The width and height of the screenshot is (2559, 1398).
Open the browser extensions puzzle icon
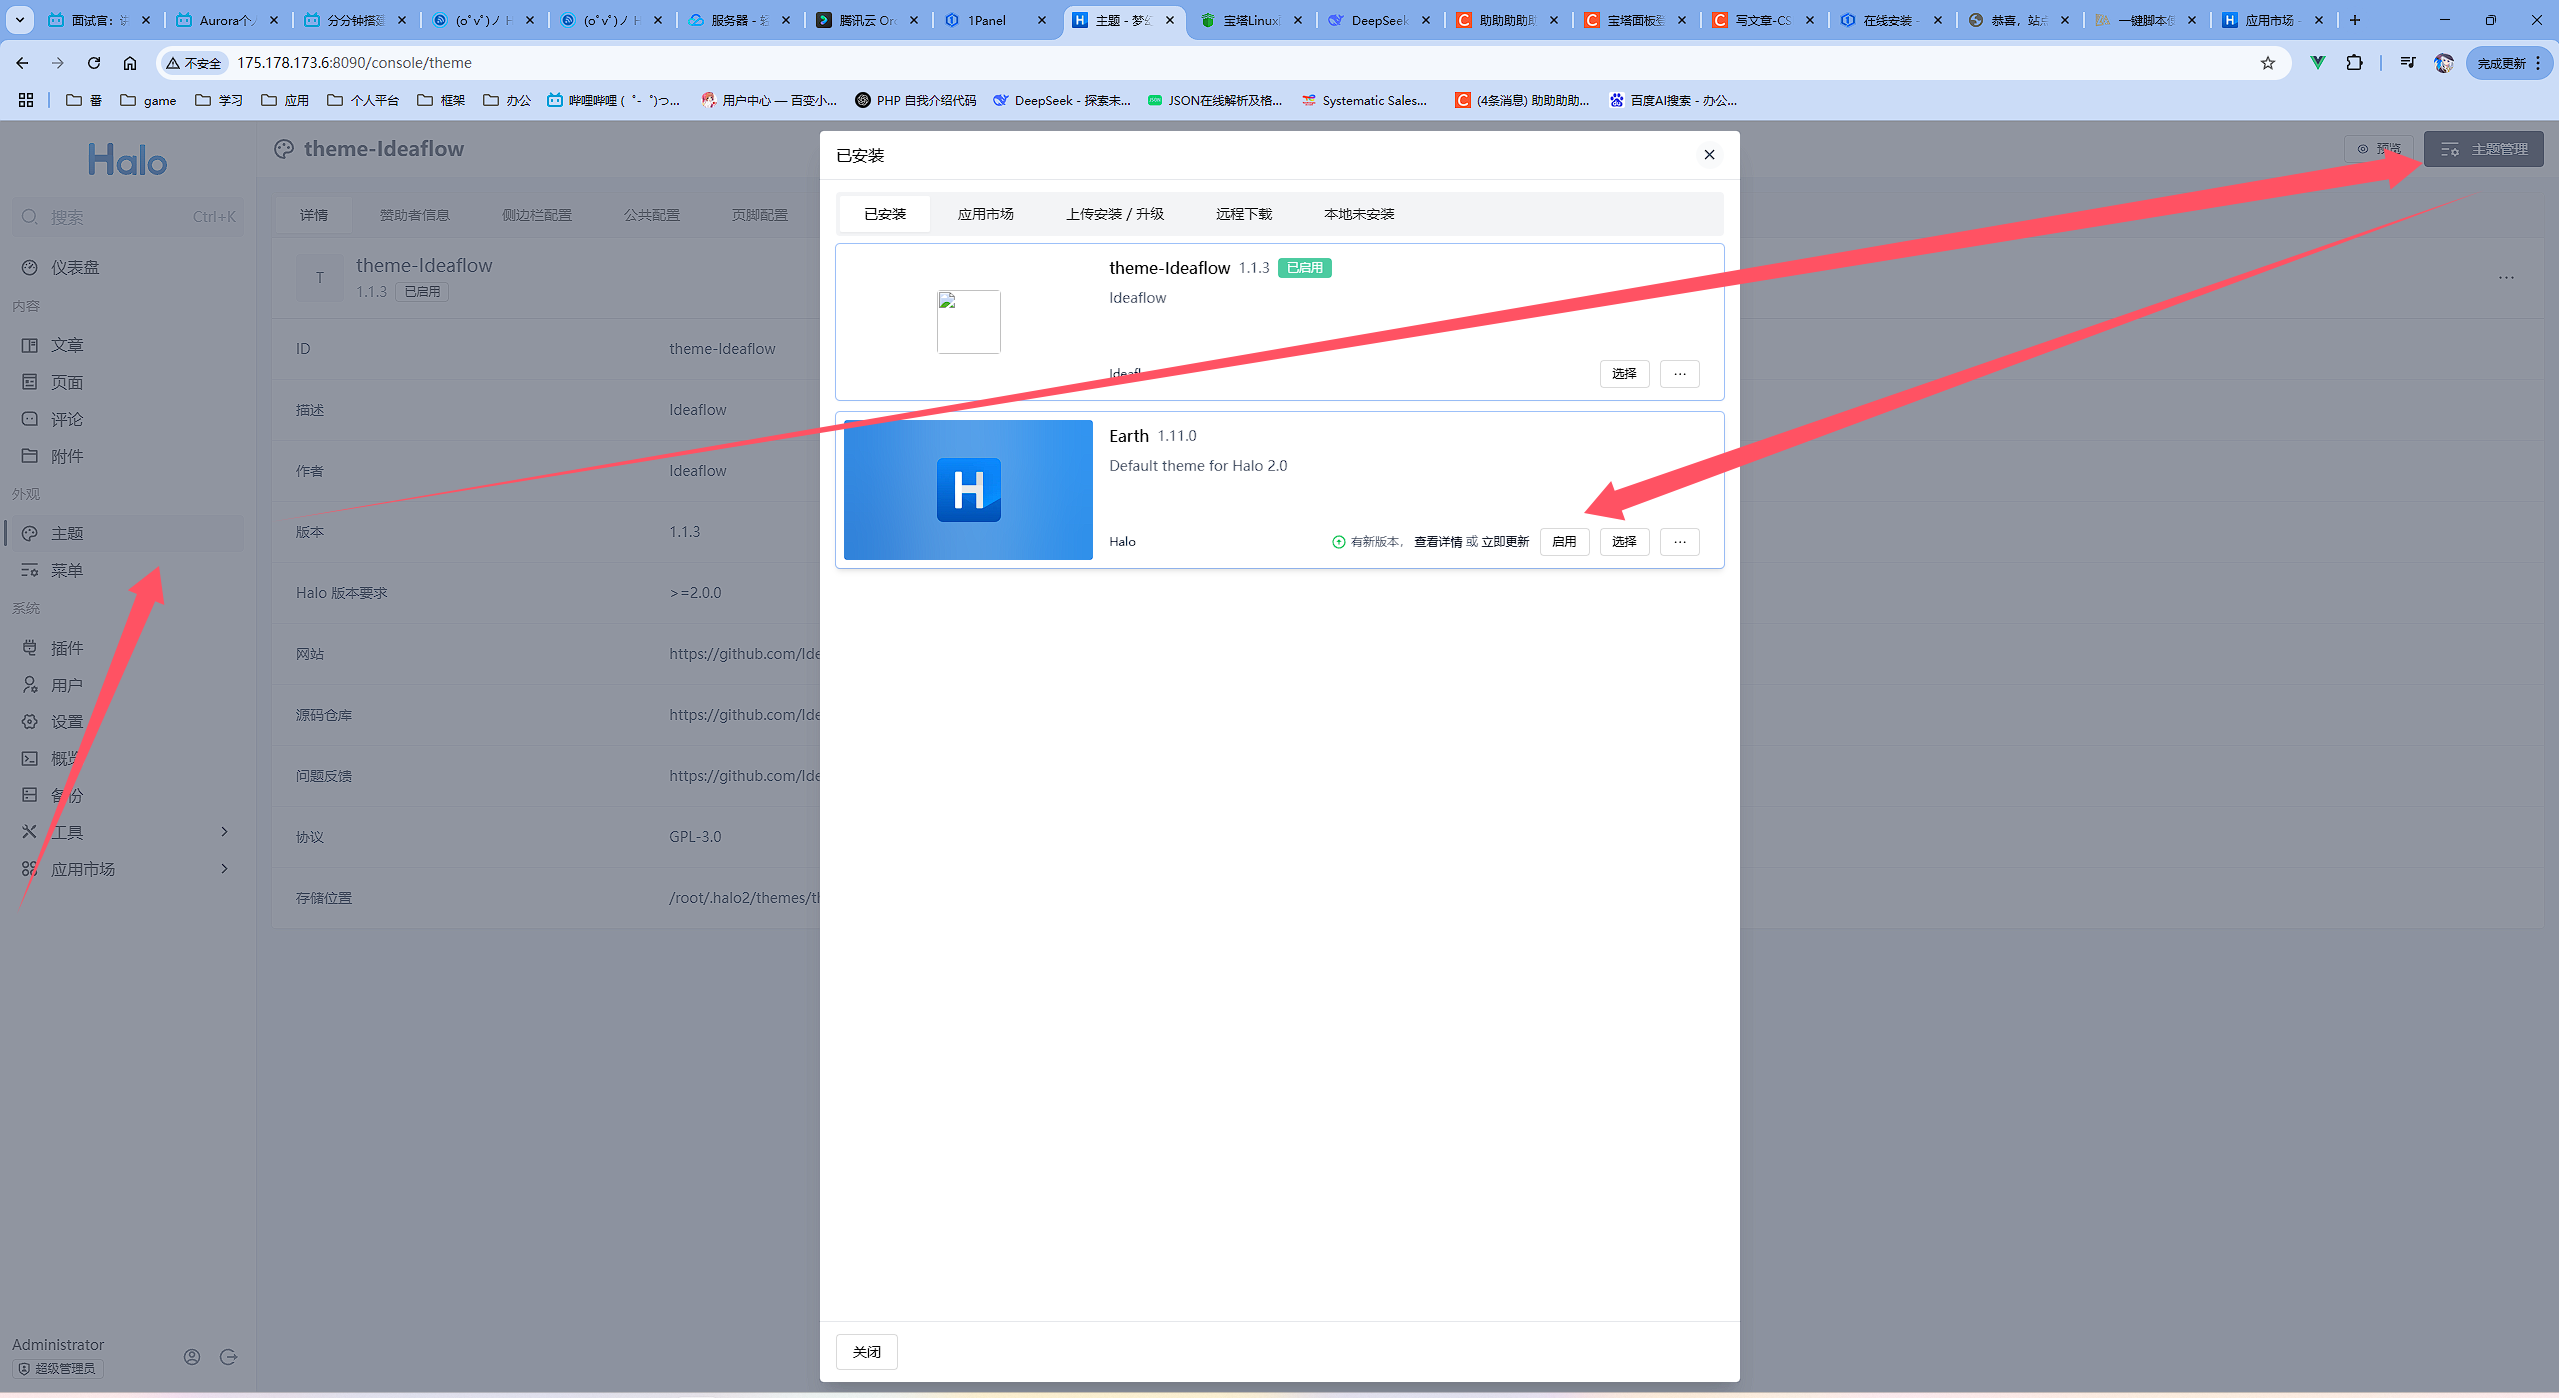[x=2354, y=63]
